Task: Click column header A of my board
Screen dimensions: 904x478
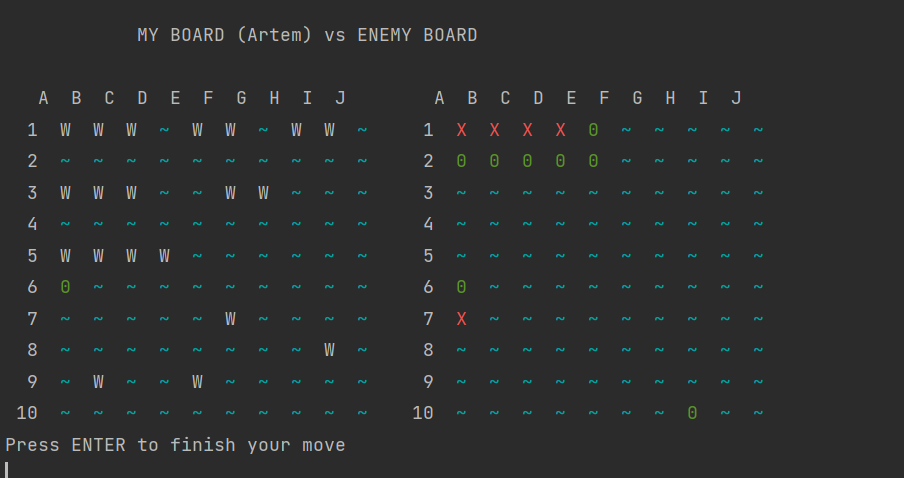Action: tap(43, 98)
